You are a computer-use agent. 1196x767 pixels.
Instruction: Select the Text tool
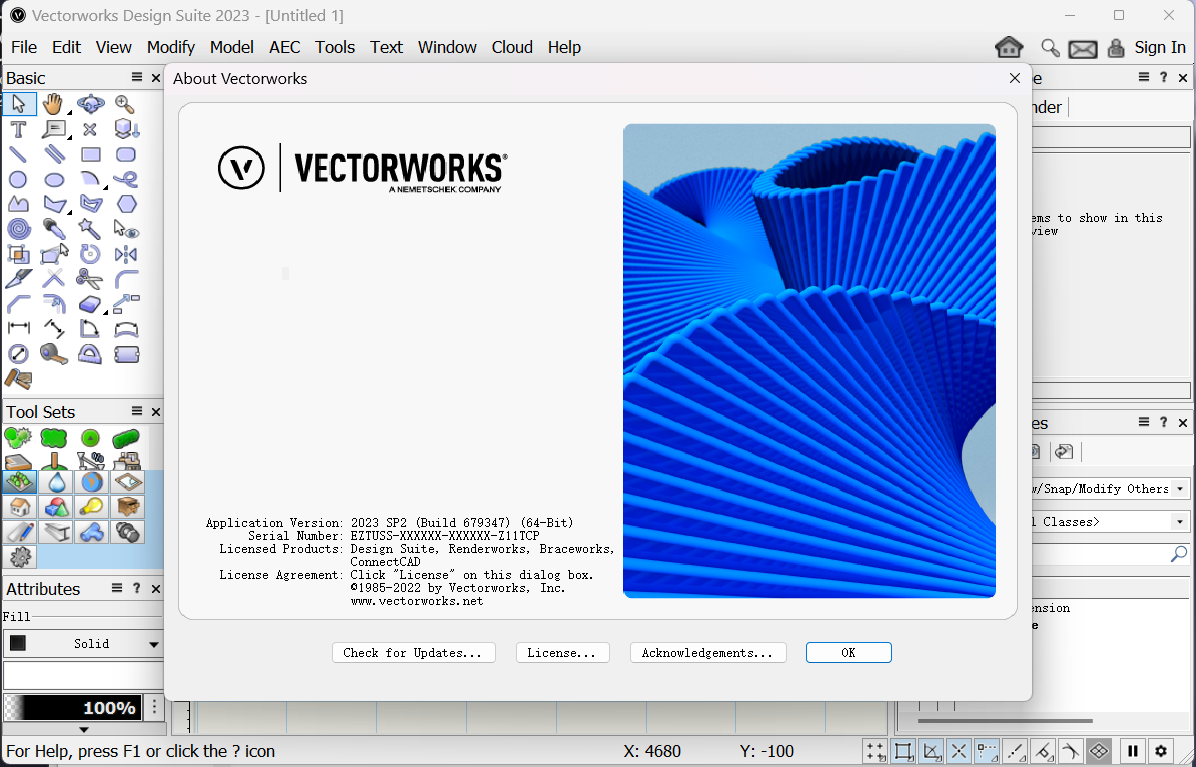(x=18, y=129)
